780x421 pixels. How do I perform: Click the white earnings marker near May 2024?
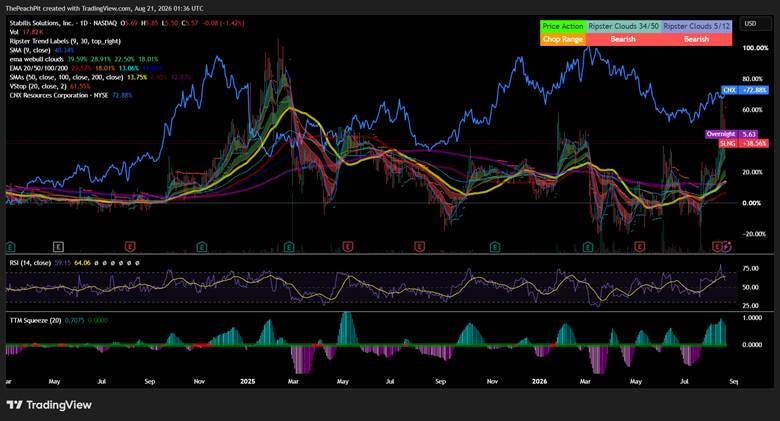[59, 246]
